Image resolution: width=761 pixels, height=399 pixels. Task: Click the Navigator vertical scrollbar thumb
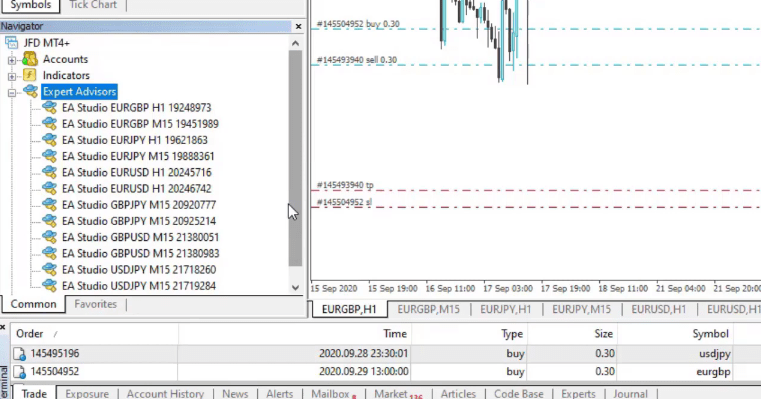pos(295,158)
